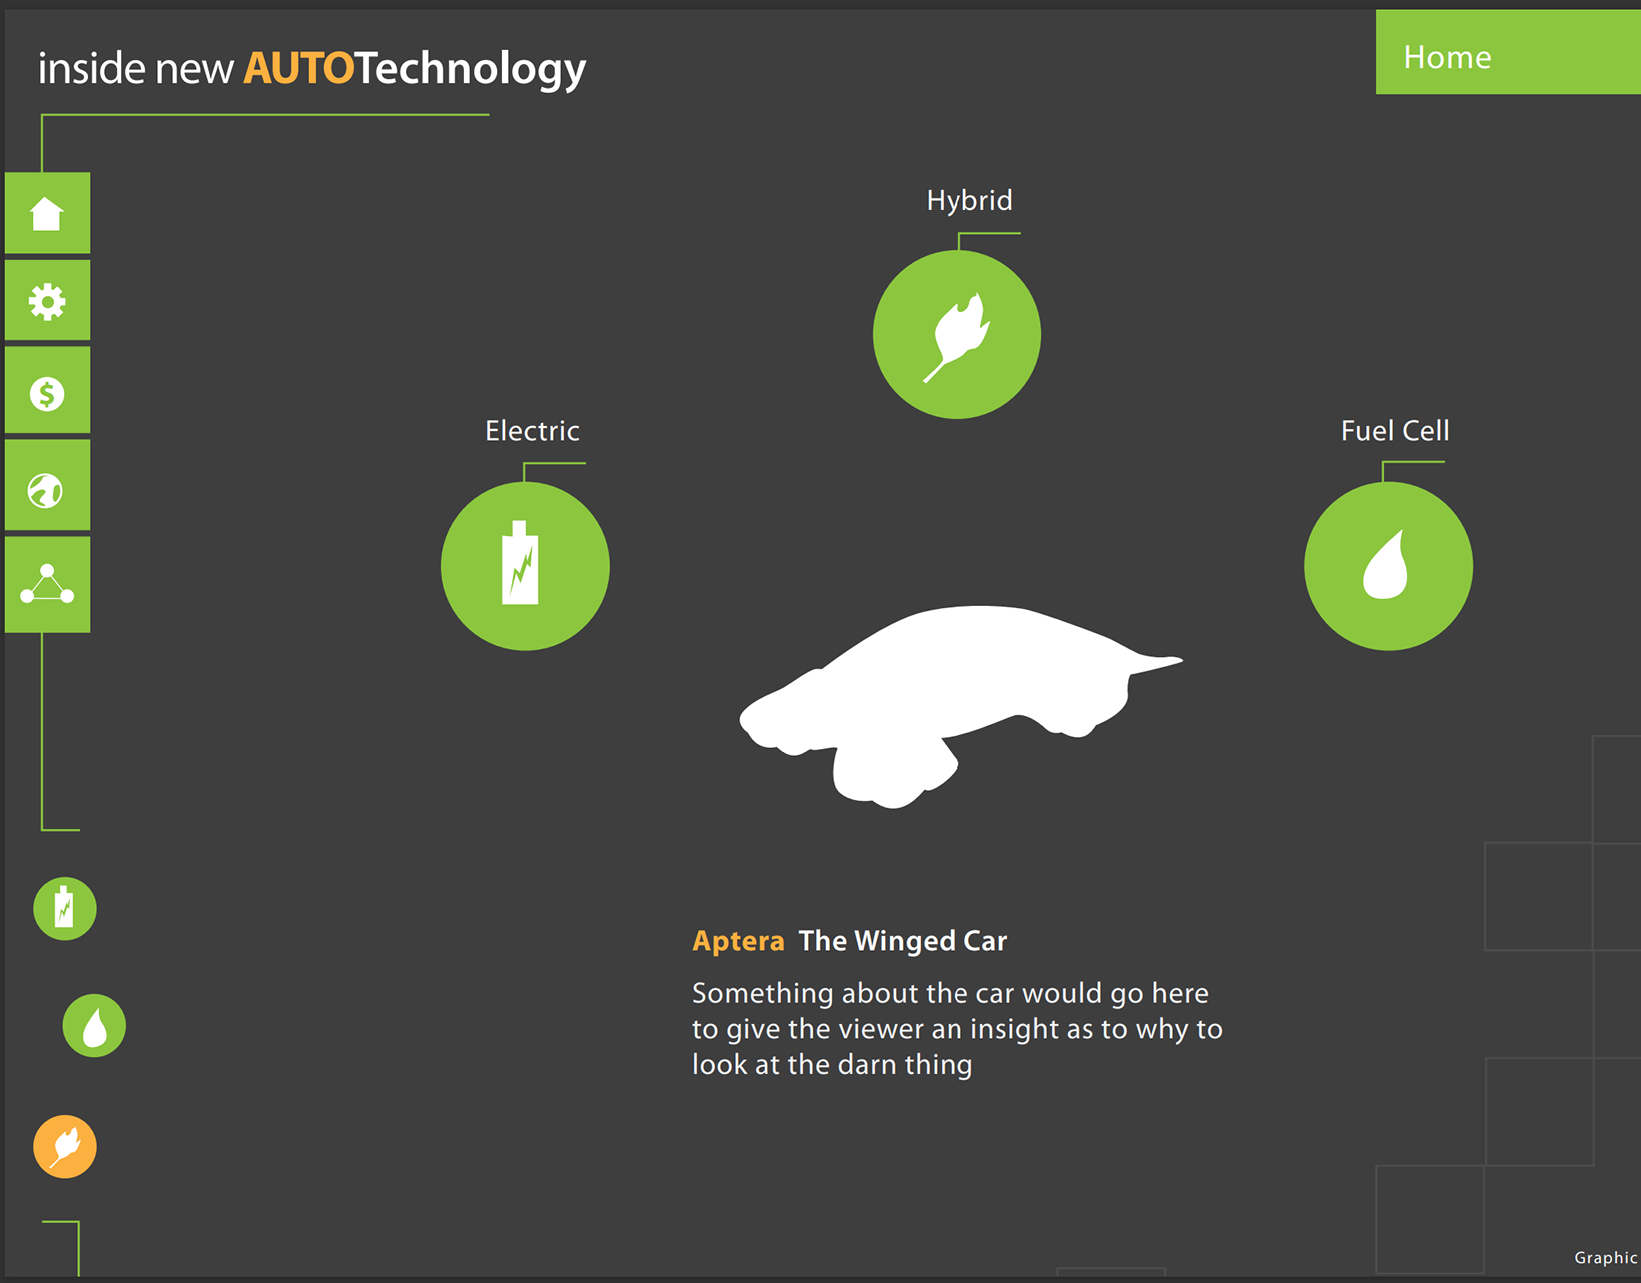Click "The Winged Car" subtitle
1641x1283 pixels.
pyautogui.click(x=903, y=941)
